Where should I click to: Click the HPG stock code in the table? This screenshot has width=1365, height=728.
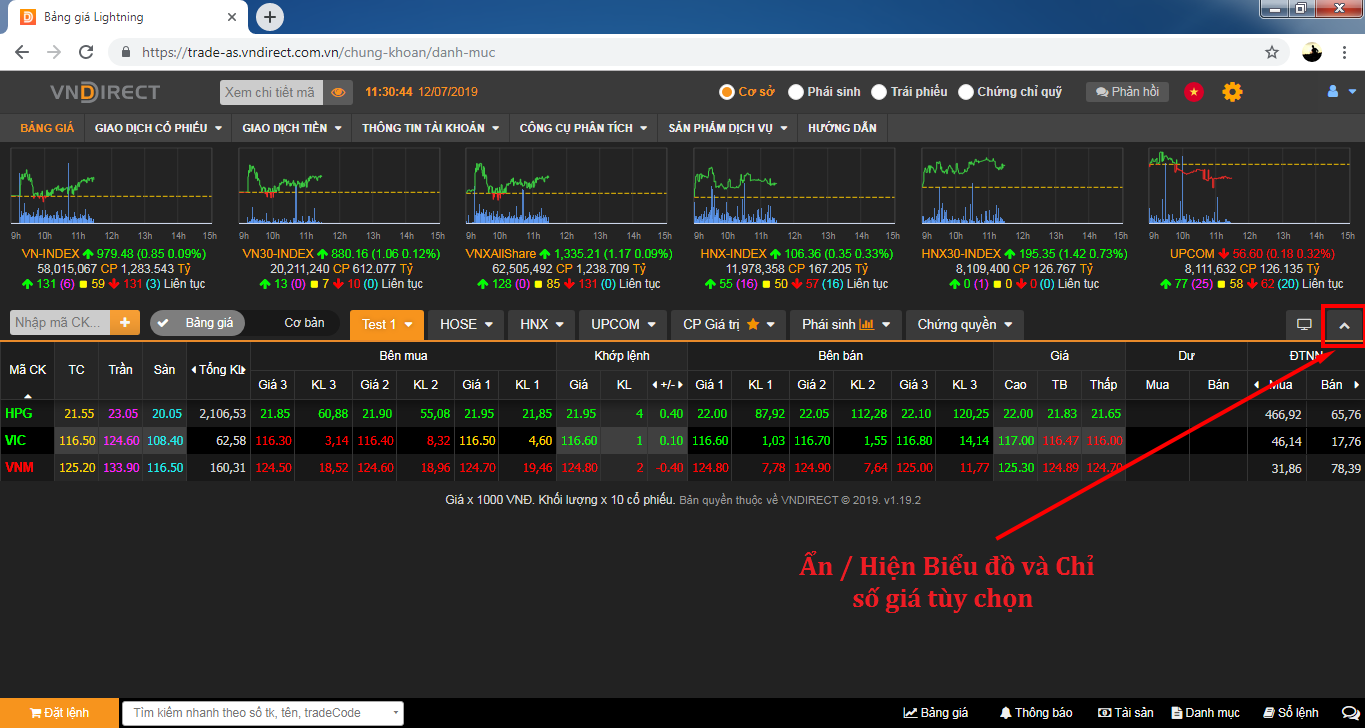tap(19, 413)
